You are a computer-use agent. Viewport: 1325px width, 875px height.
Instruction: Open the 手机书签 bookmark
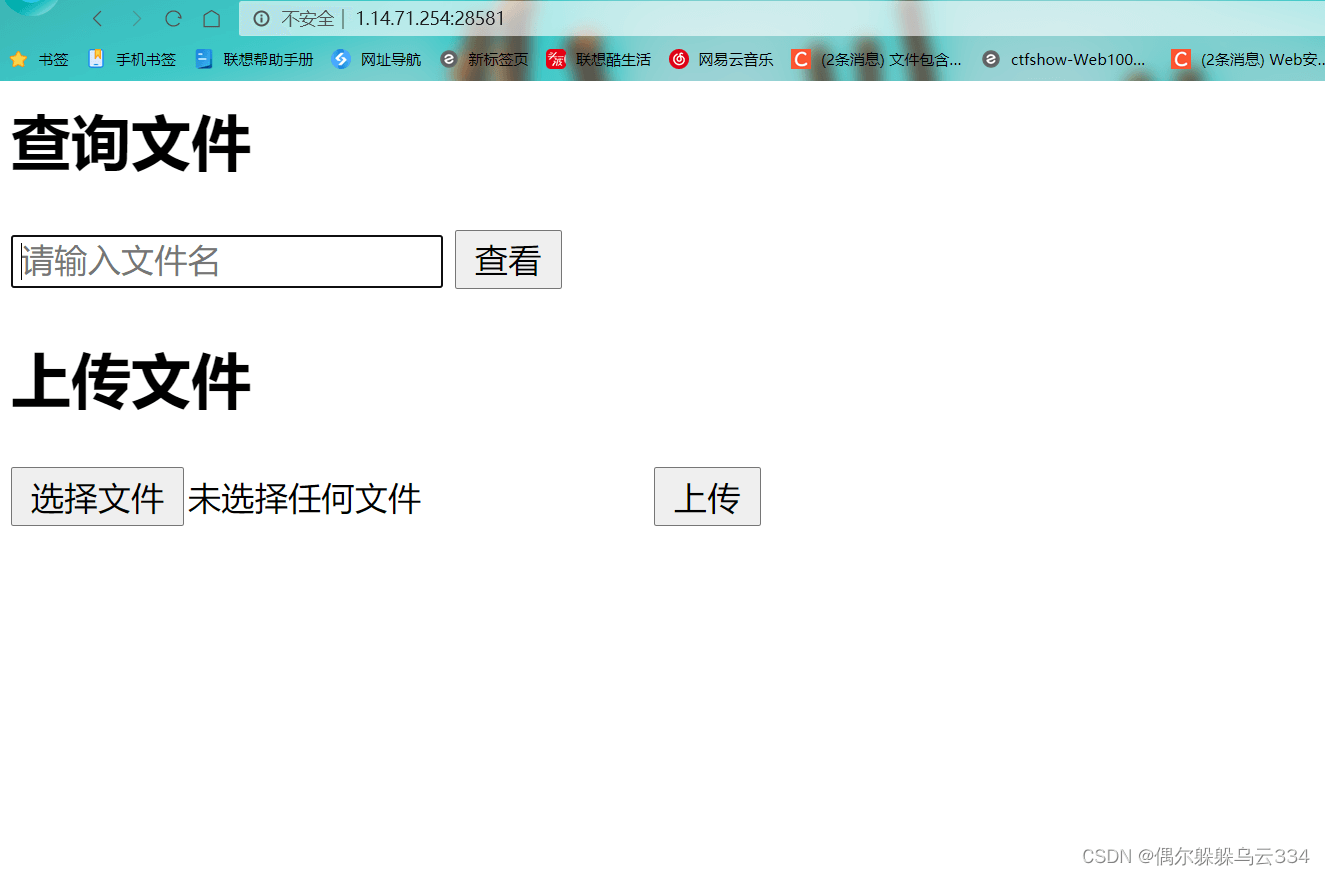pyautogui.click(x=132, y=60)
